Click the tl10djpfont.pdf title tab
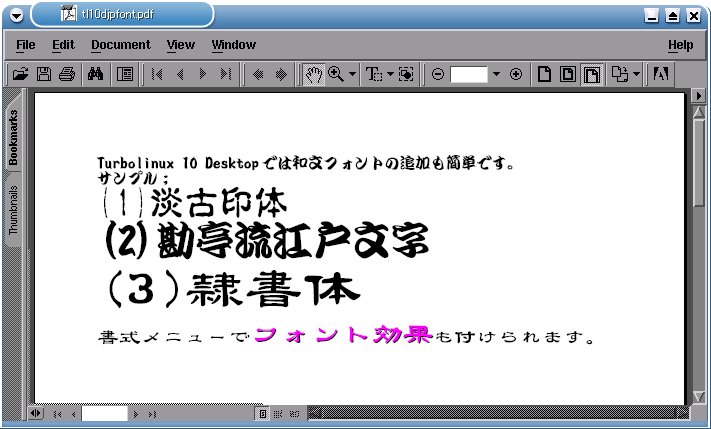711x429 pixels. click(122, 15)
